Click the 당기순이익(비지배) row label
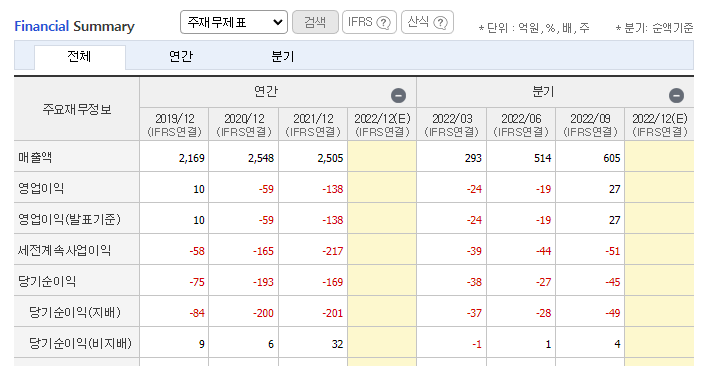Screen dimensions: 712x366 (80, 343)
